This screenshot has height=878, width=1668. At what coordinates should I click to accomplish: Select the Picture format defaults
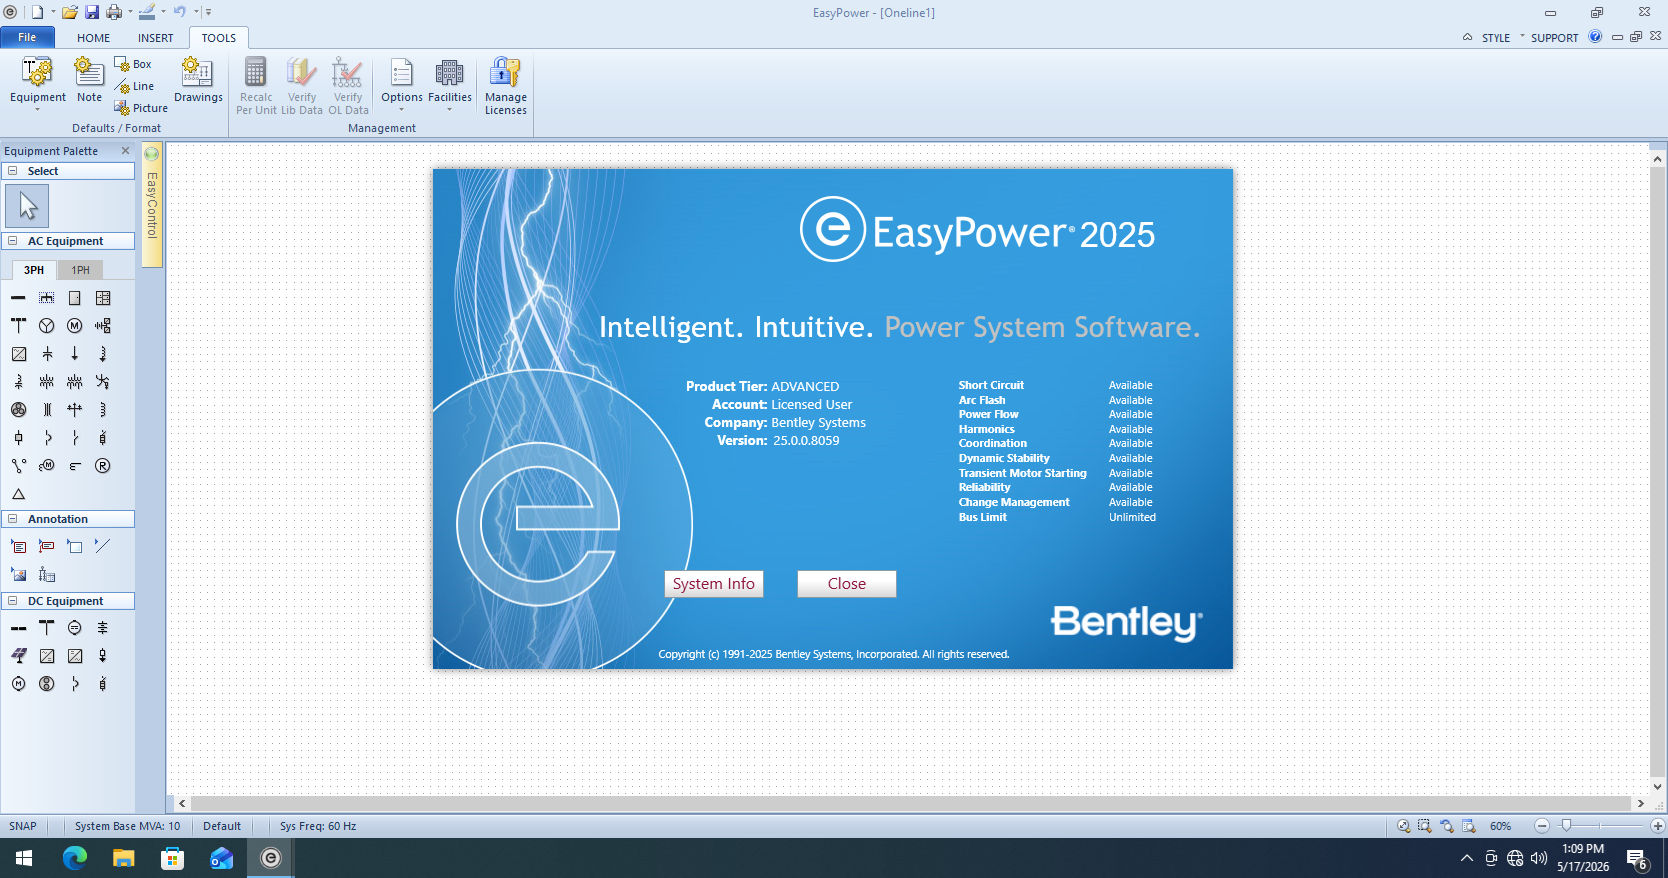pyautogui.click(x=141, y=108)
